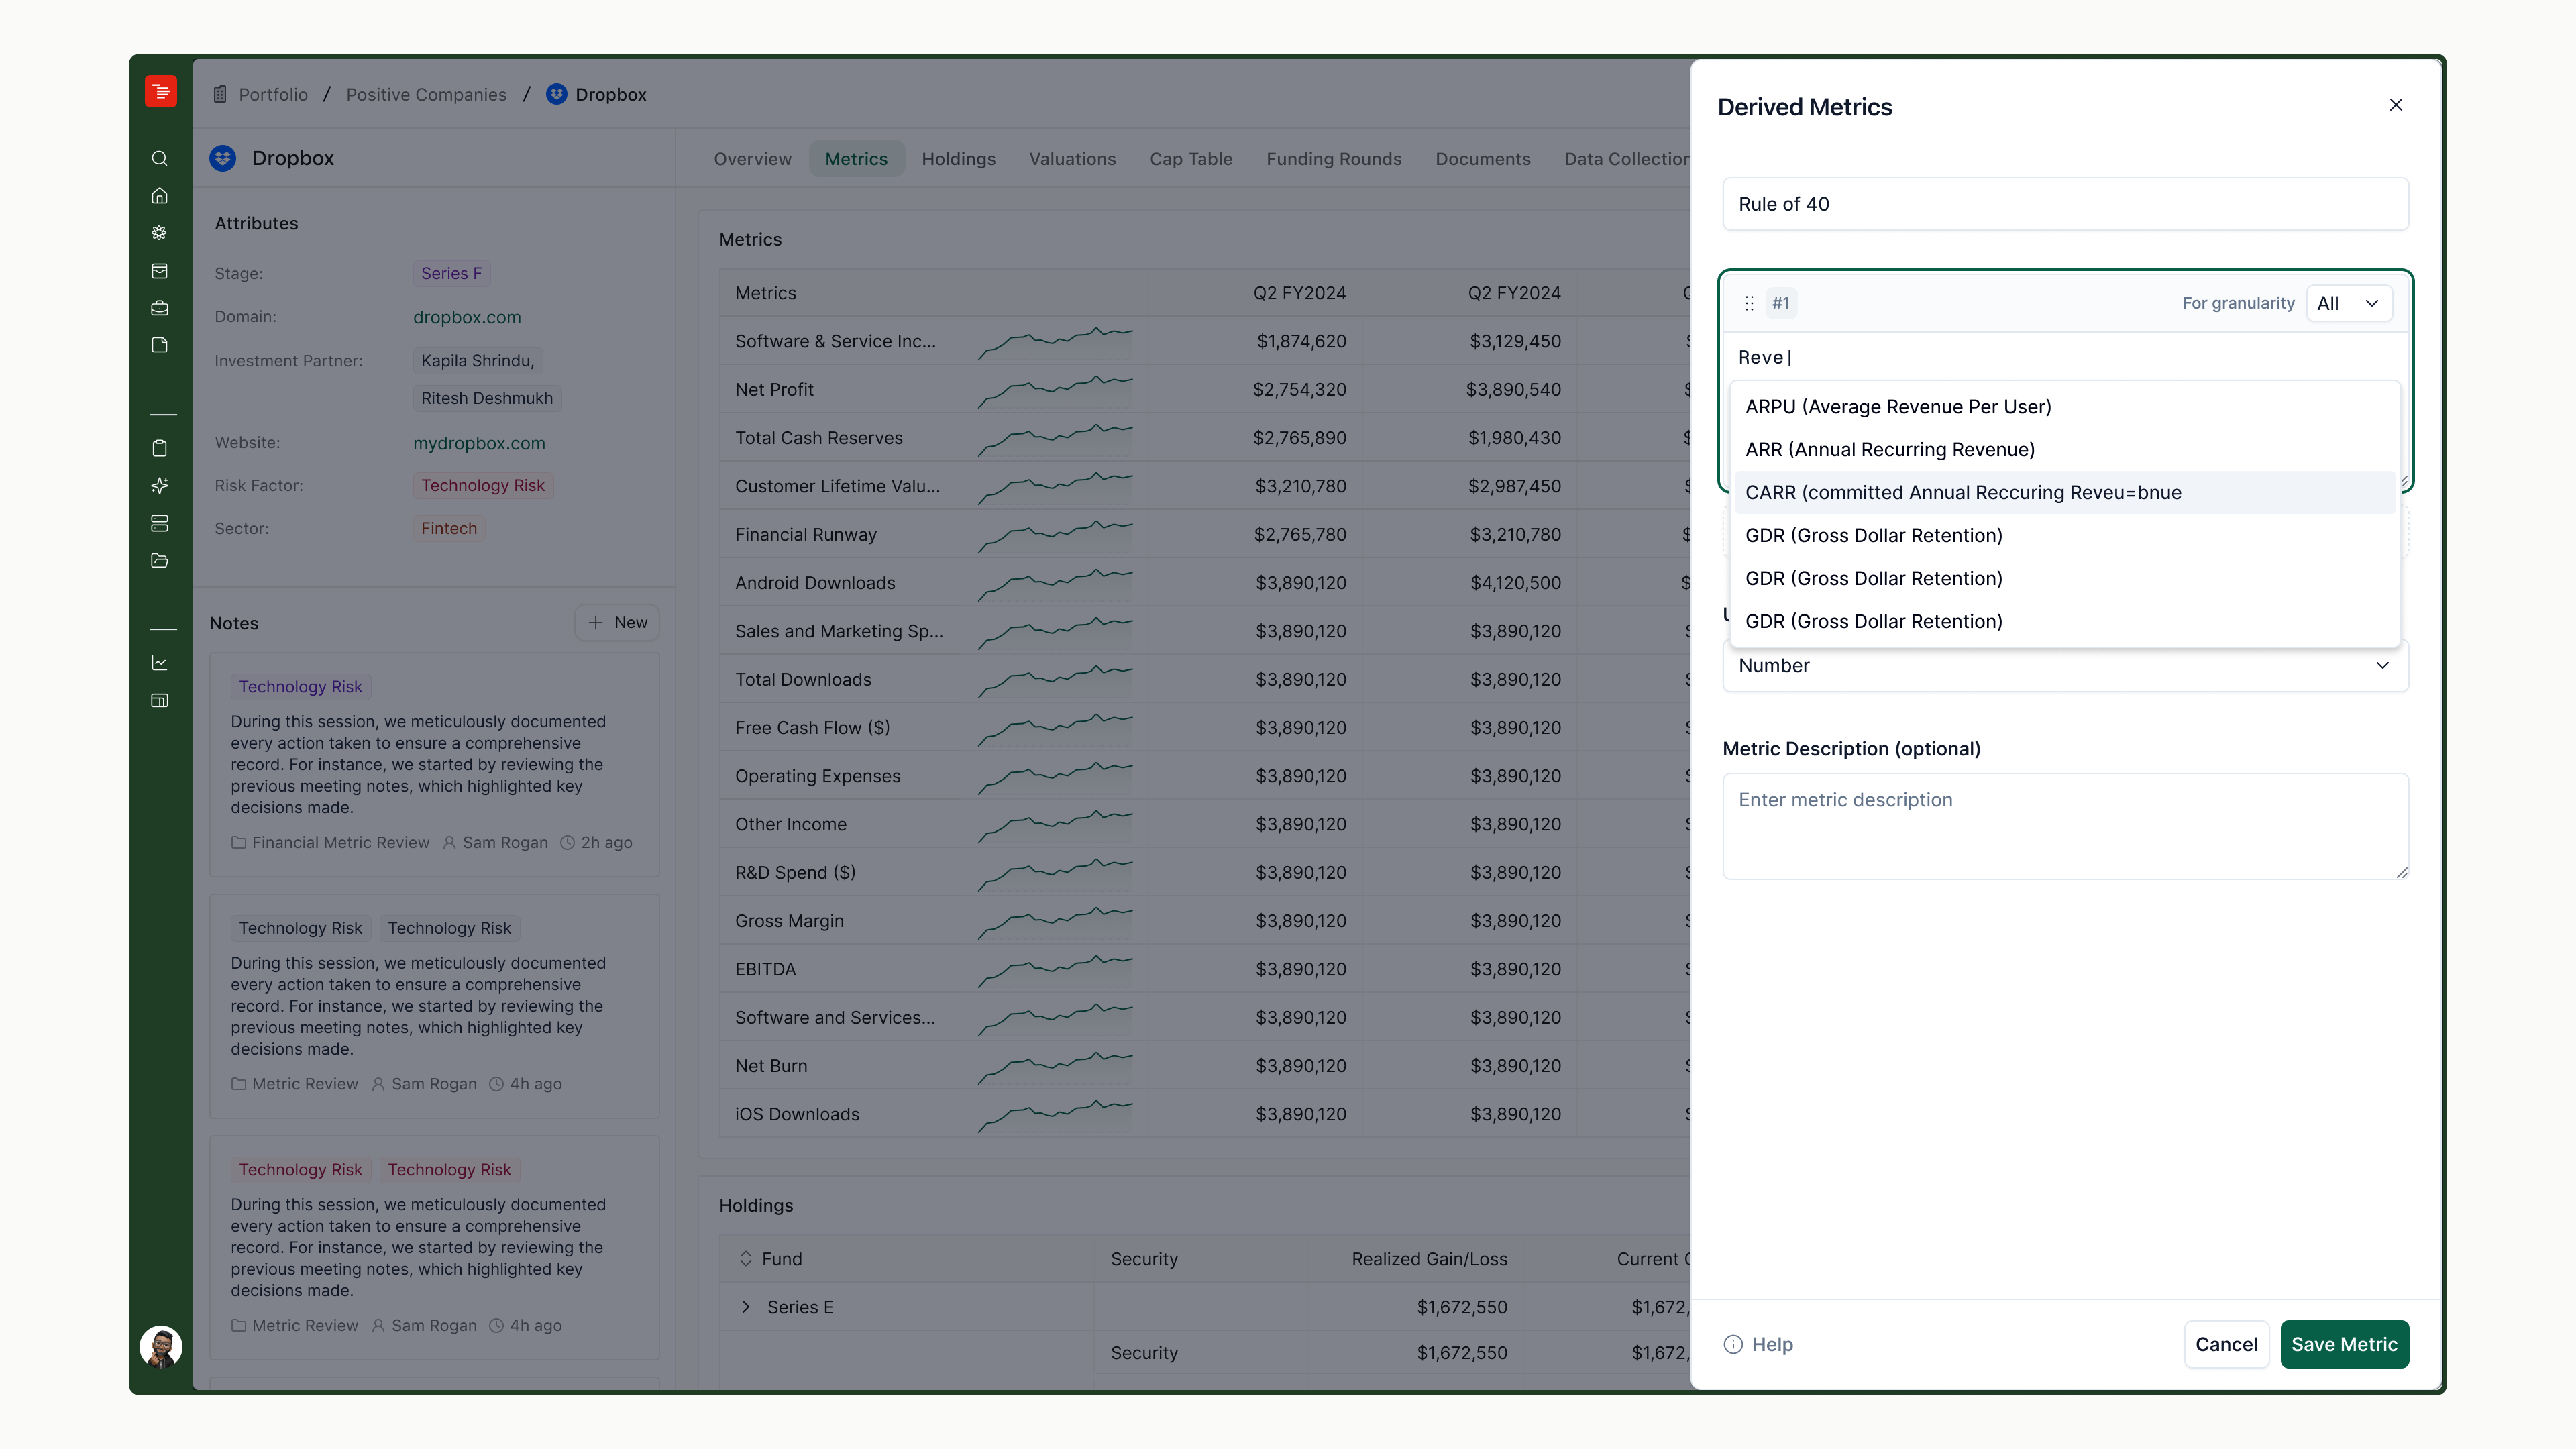
Task: Open the briefcase sidebar icon
Action: tap(160, 308)
